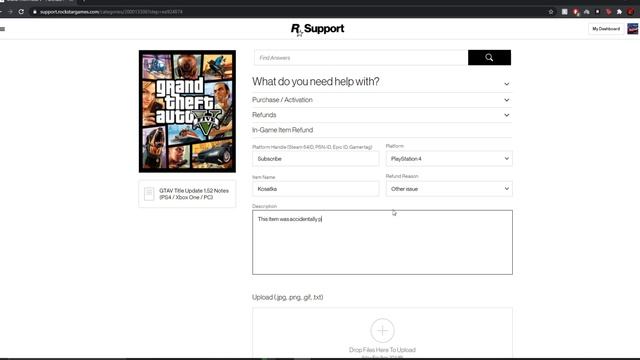Focus the Find Answers search field
The width and height of the screenshot is (640, 360).
coord(361,58)
